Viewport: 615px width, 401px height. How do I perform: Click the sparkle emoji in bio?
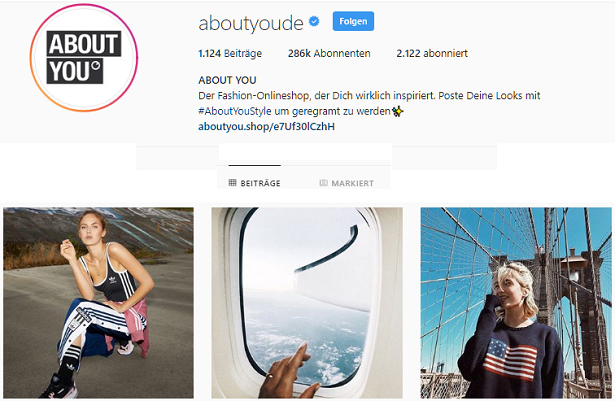click(398, 112)
